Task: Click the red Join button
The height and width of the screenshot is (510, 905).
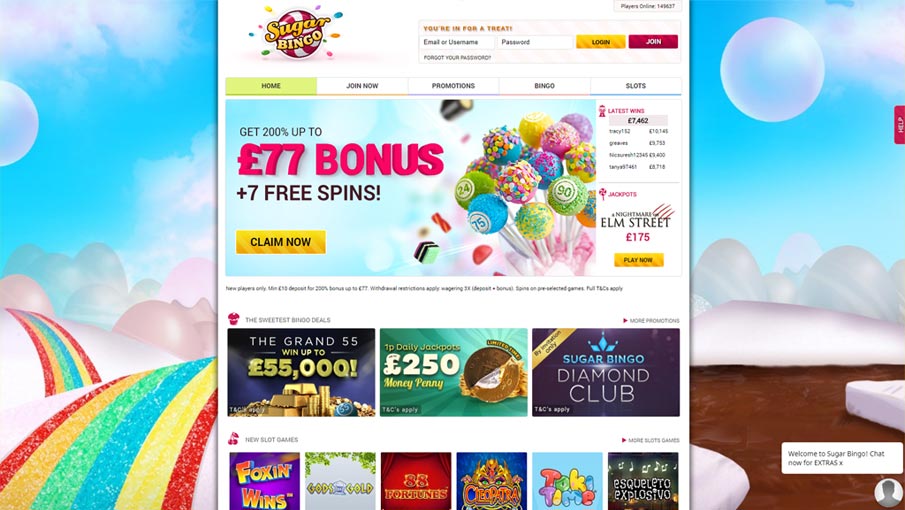Action: point(653,42)
